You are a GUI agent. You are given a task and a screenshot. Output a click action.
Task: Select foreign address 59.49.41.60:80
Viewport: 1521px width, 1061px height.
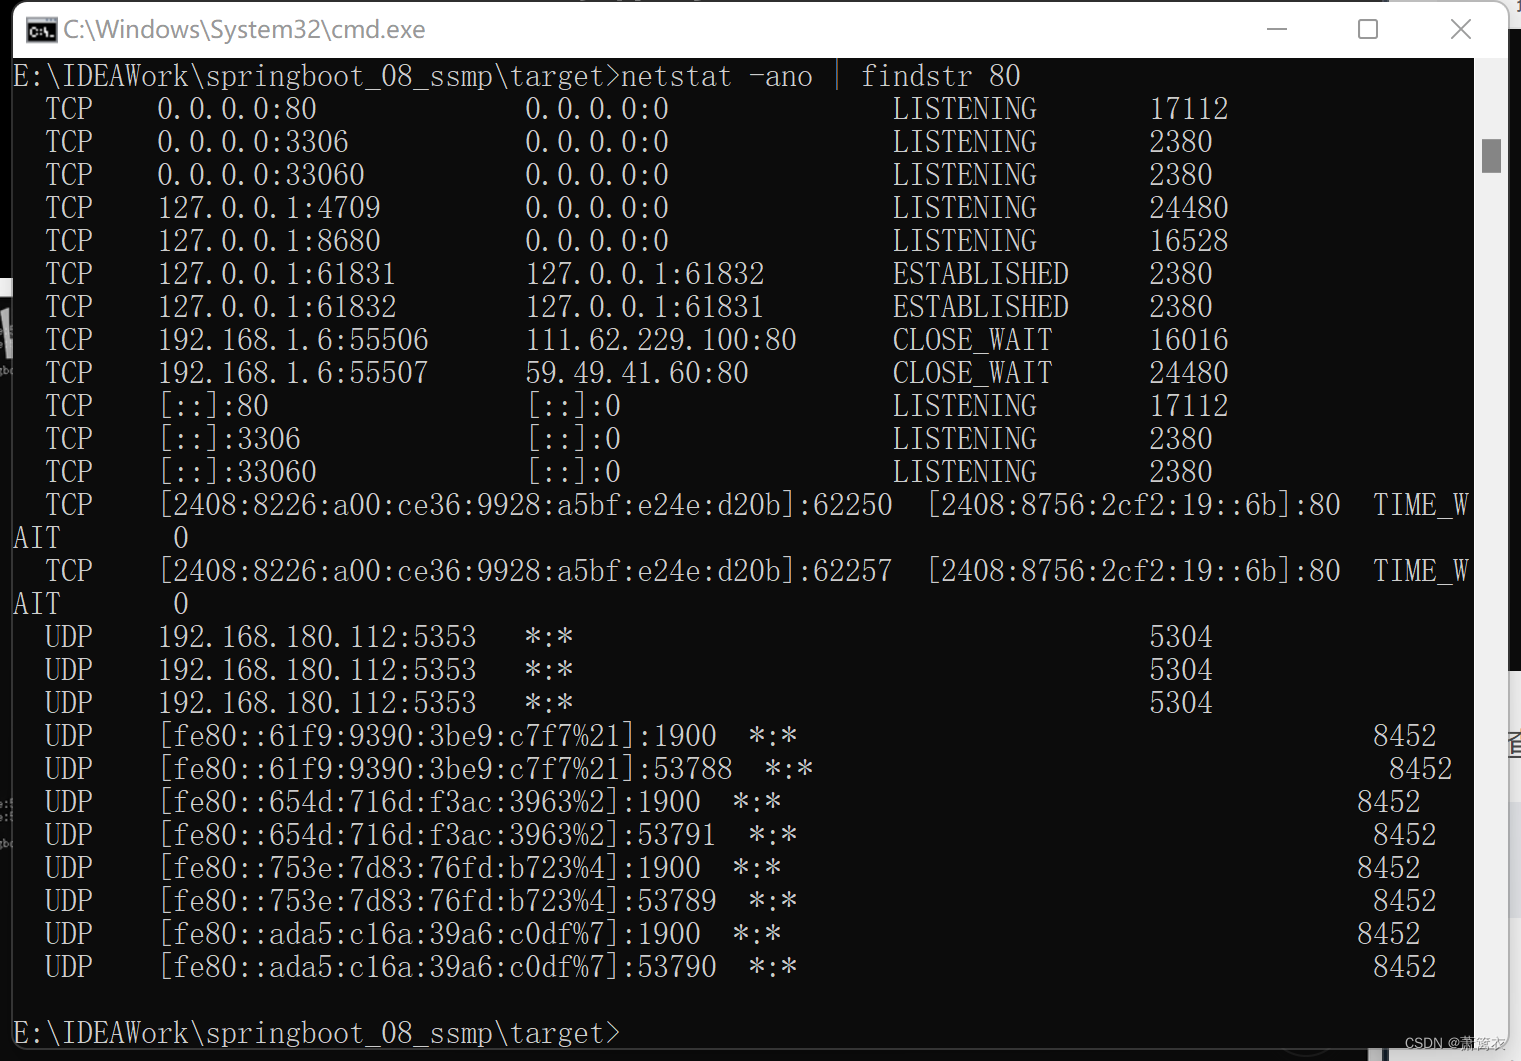[x=637, y=373]
